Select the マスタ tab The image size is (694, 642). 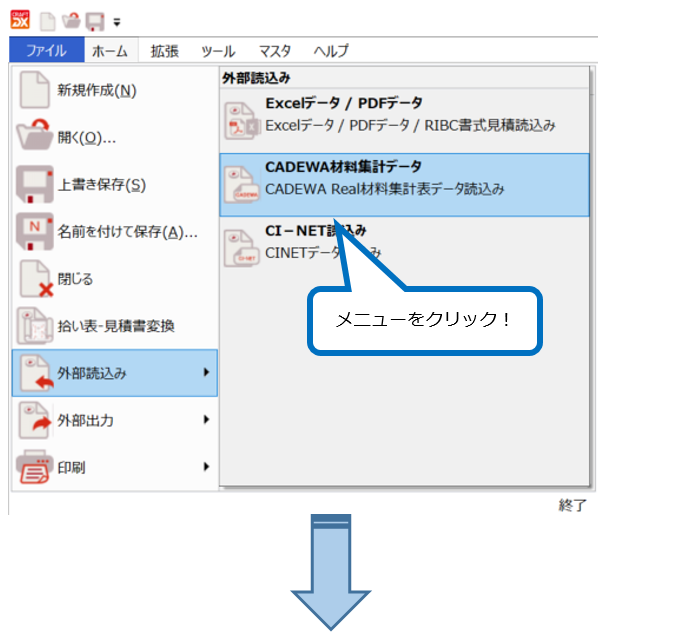[x=275, y=50]
